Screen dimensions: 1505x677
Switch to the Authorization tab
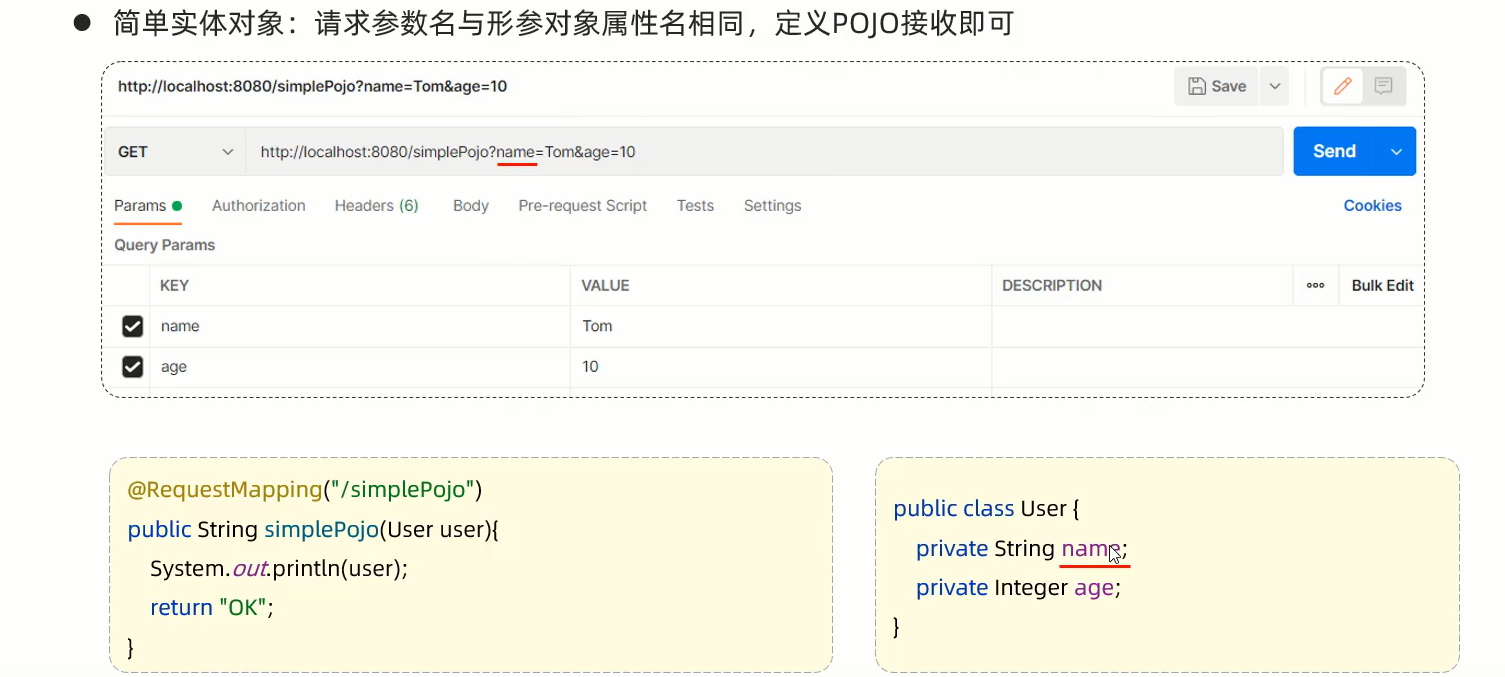point(258,206)
